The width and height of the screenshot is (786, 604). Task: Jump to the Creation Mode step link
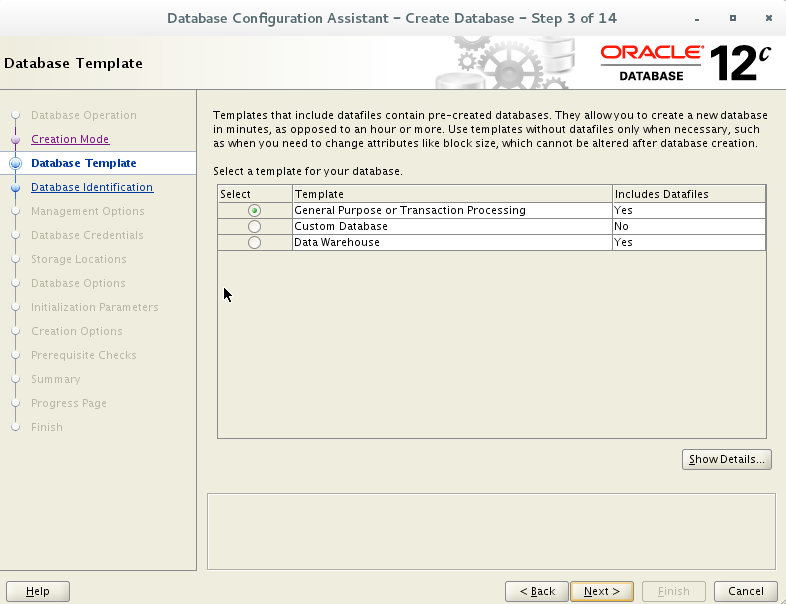click(x=70, y=139)
